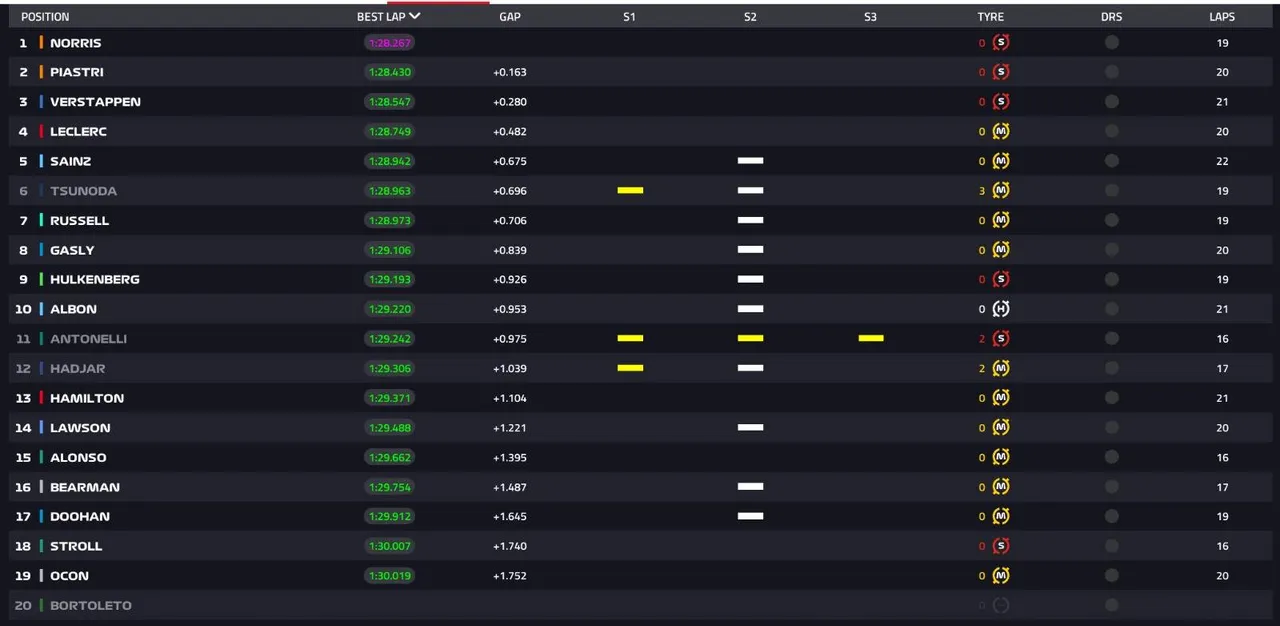
Task: Select the lap count 22 for Sainz
Action: (1223, 161)
